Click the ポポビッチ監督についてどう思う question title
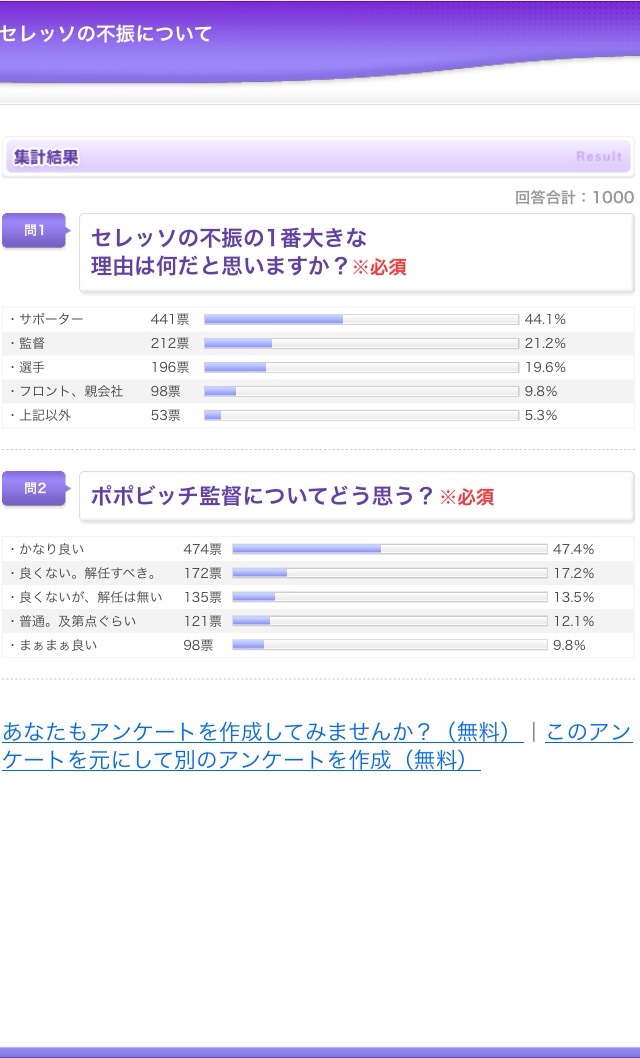 tap(262, 496)
